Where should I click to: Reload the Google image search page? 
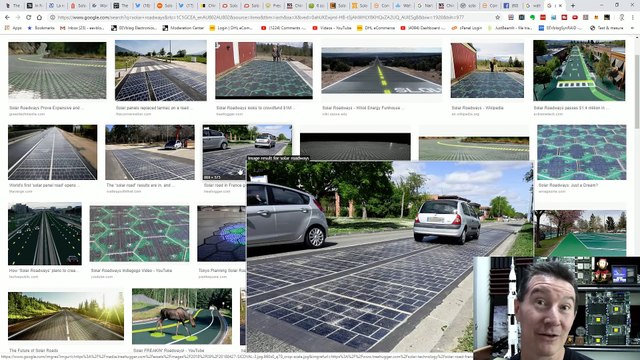[x=29, y=18]
